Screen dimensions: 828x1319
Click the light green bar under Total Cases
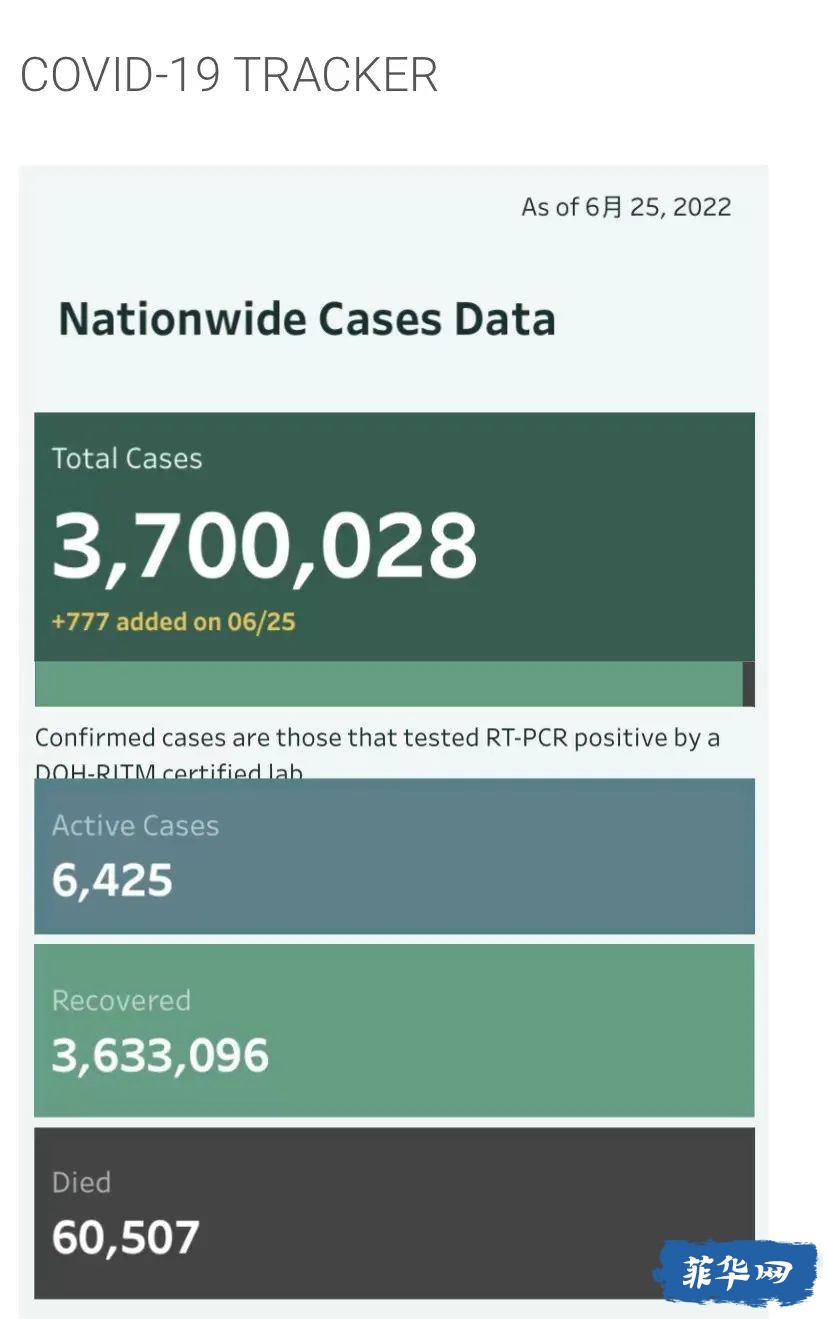click(x=388, y=684)
